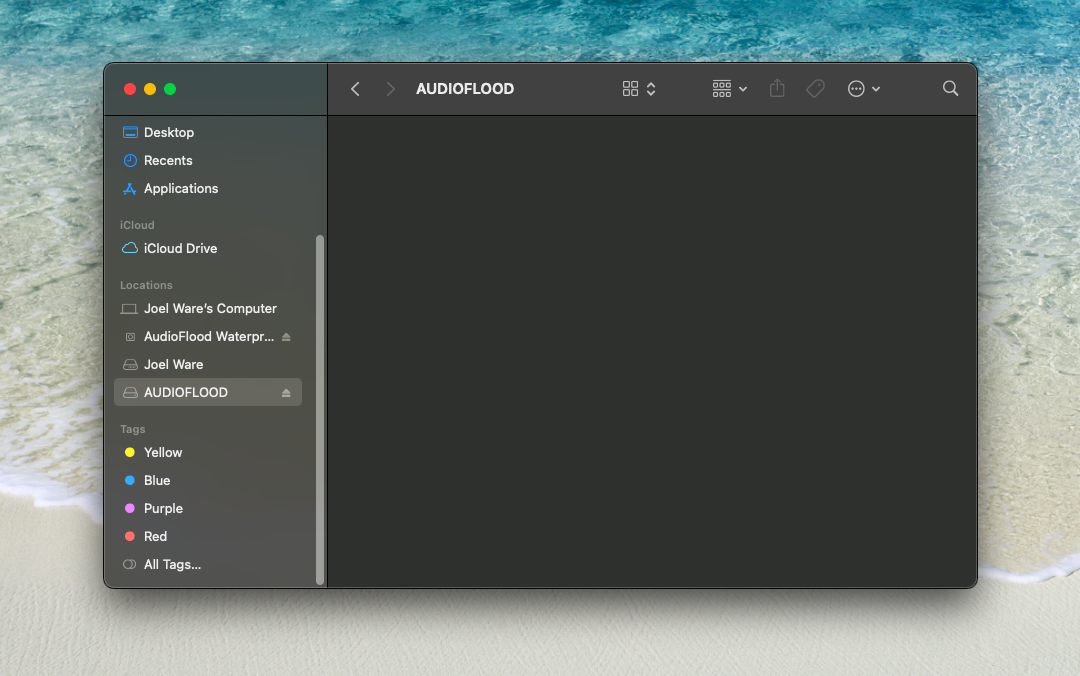Minimize the Finder window
The height and width of the screenshot is (676, 1080).
pos(150,89)
